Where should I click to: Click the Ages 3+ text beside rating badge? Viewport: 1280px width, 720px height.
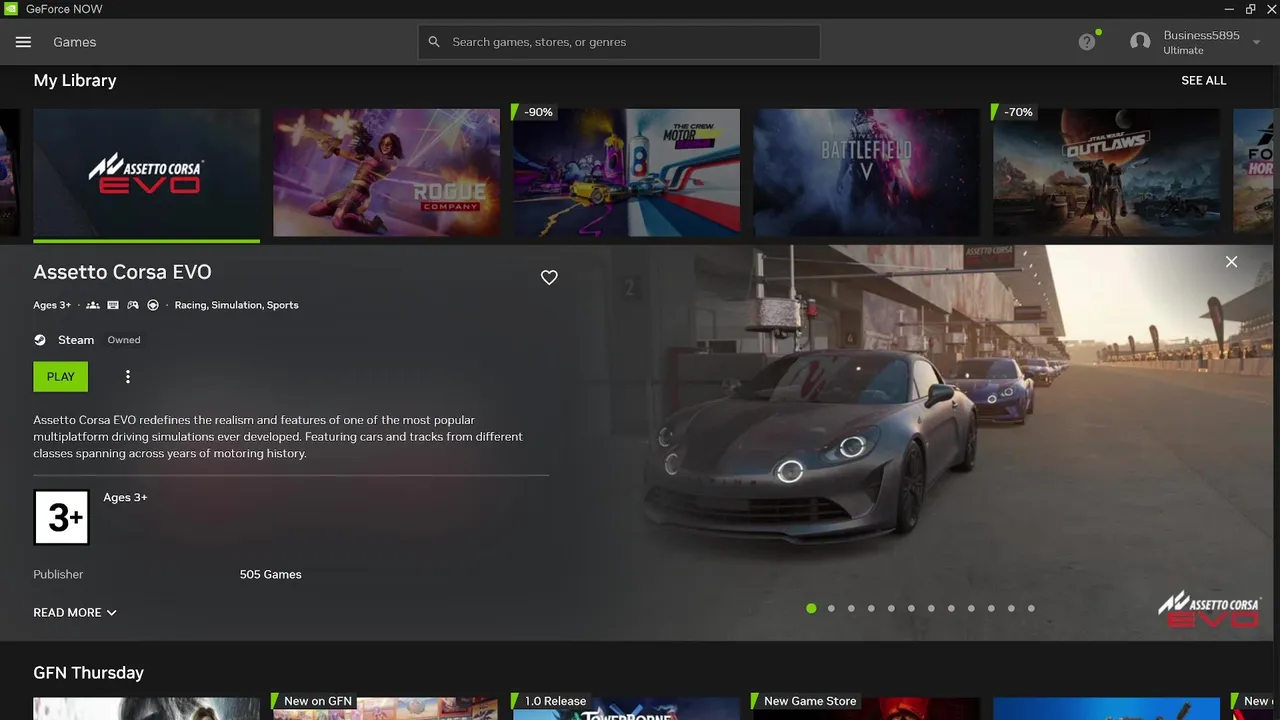point(125,497)
